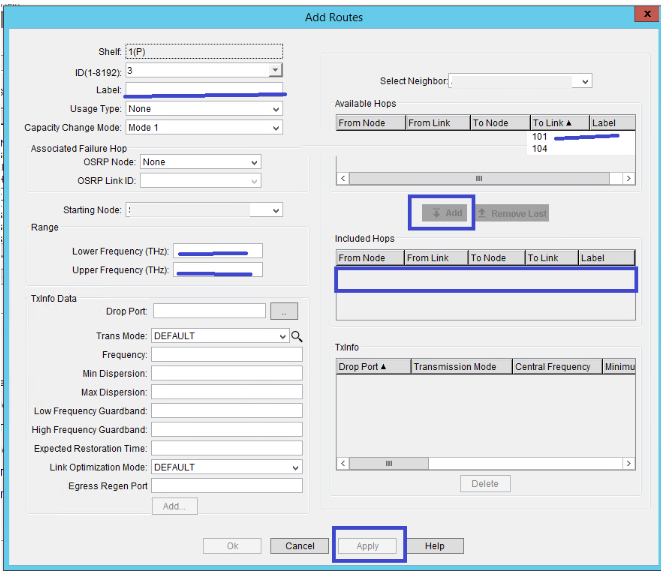Click the Cancel button
Viewport: 661px width, 573px height.
[299, 546]
